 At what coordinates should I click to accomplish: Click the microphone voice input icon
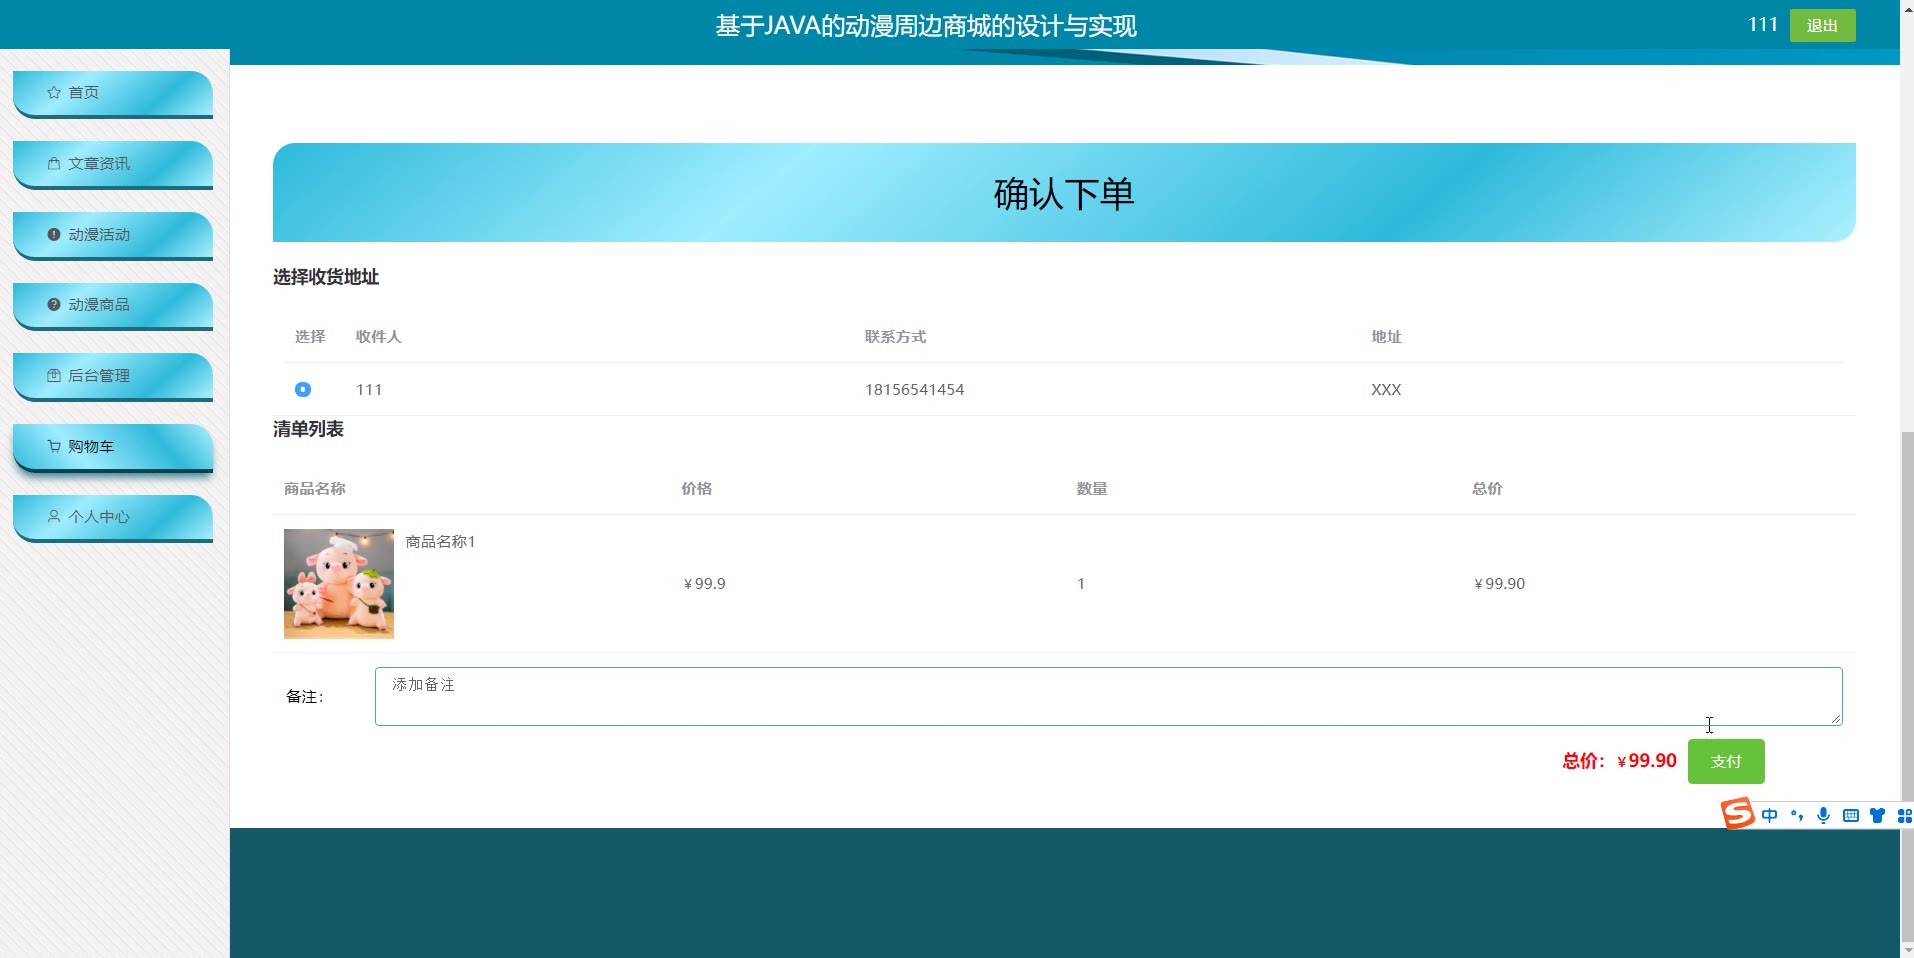pos(1824,816)
